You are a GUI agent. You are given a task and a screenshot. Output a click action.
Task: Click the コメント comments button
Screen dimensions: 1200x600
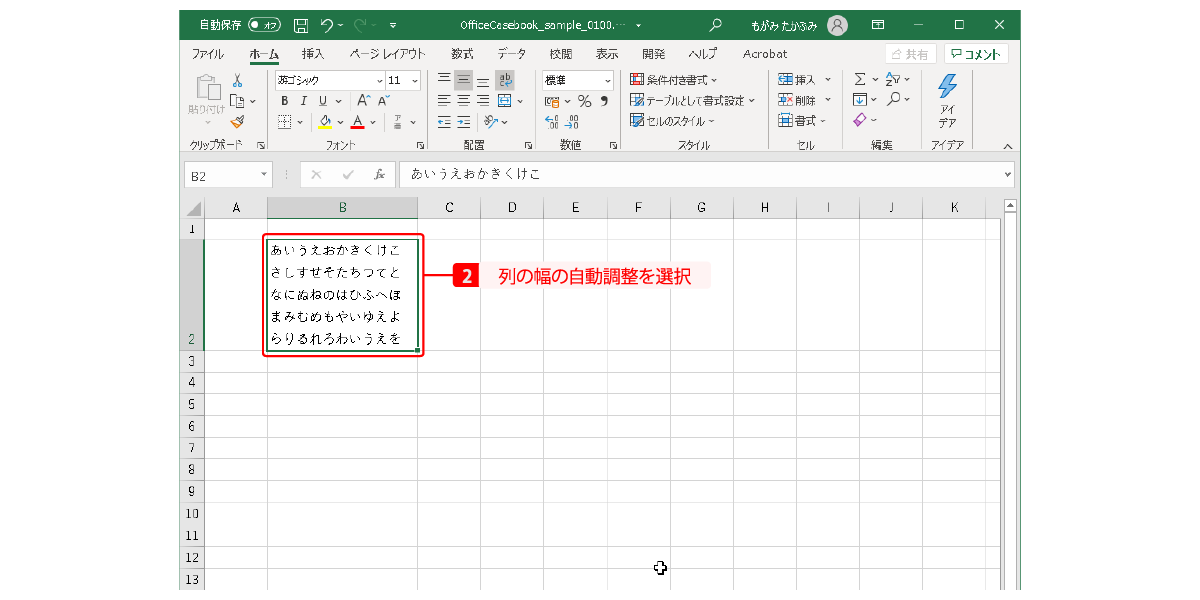coord(976,54)
